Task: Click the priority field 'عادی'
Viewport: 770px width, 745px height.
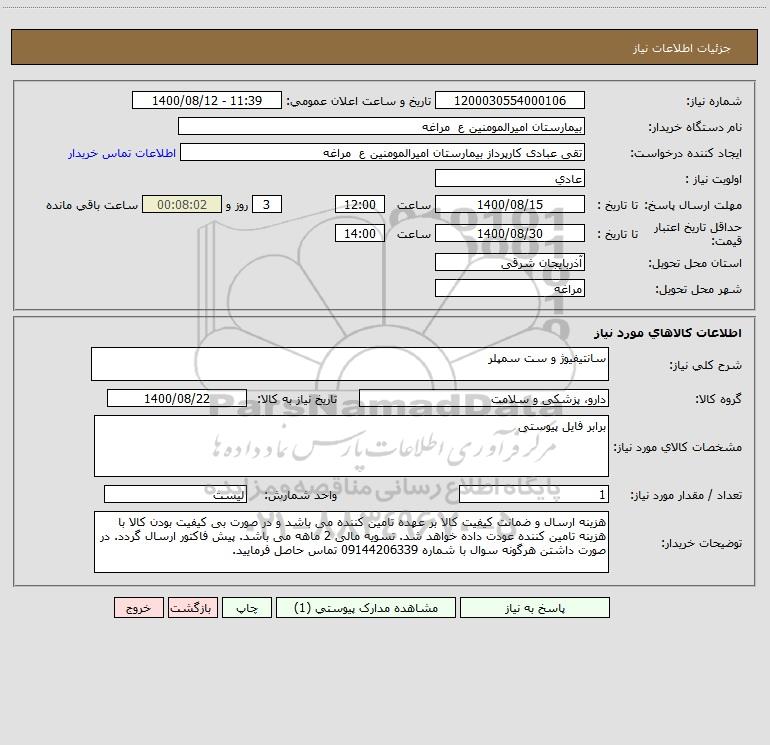Action: click(x=510, y=178)
